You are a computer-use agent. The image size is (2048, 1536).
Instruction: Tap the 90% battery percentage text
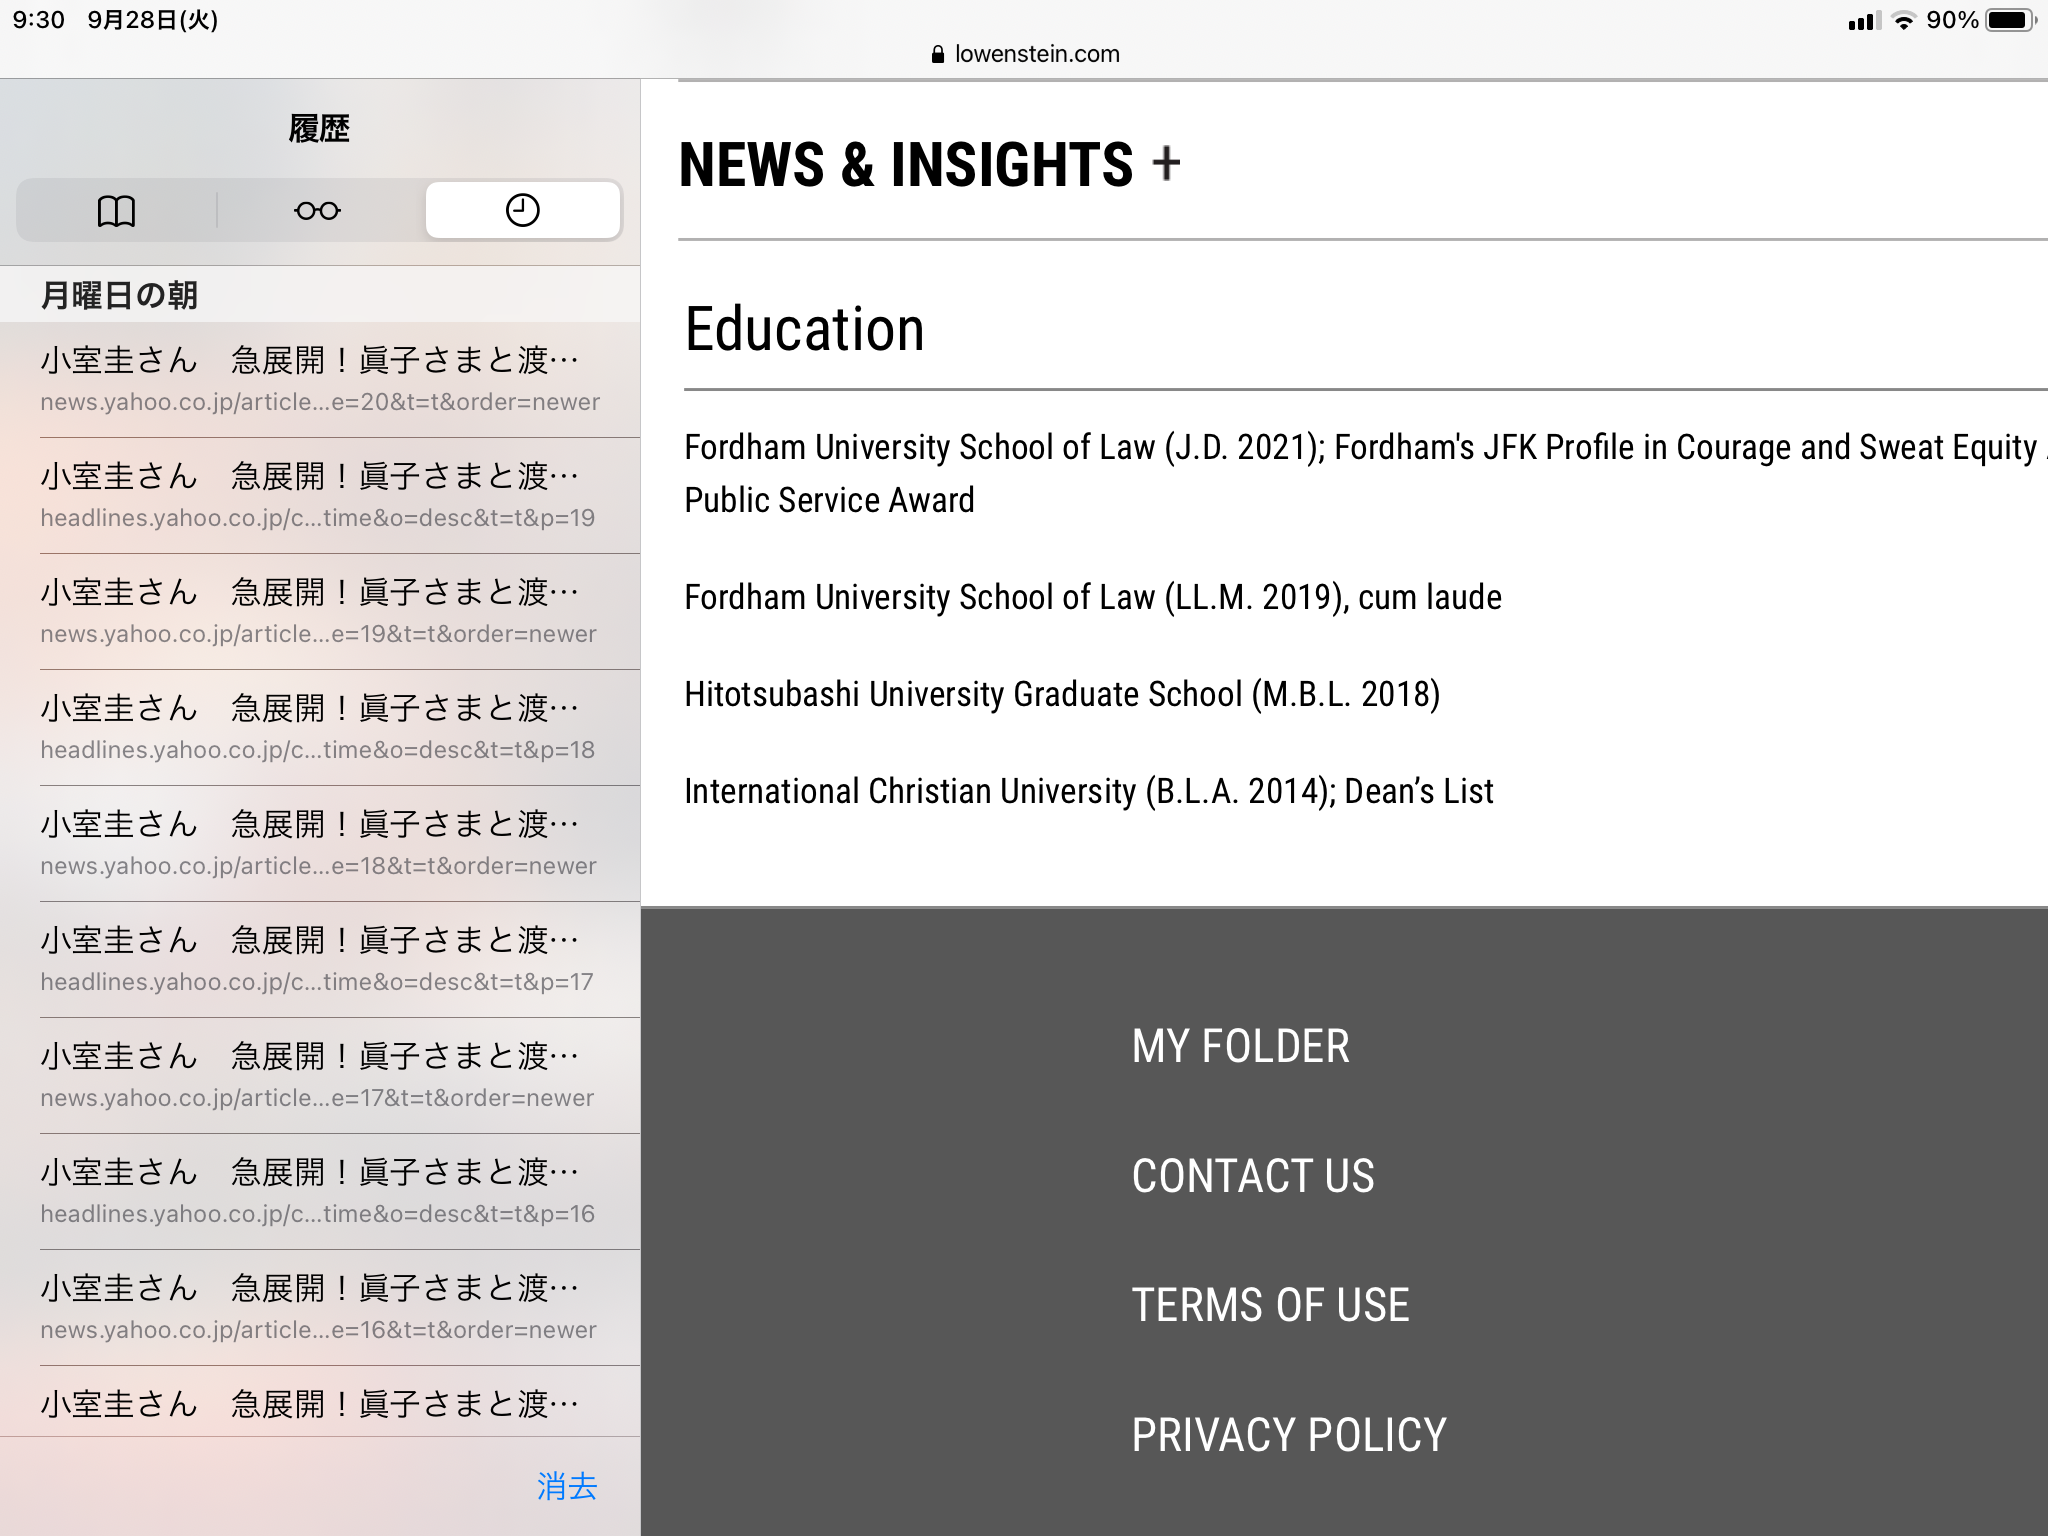1952,20
